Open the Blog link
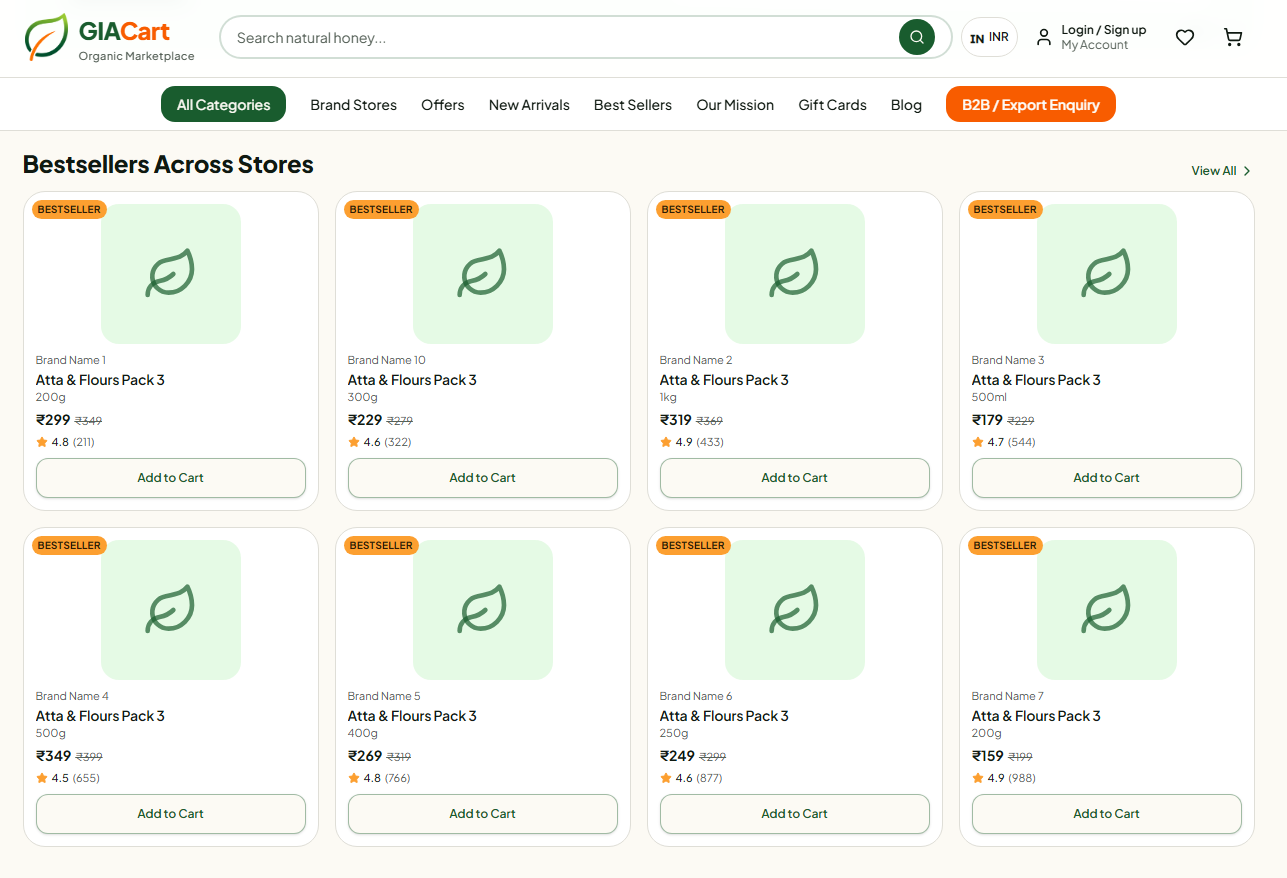This screenshot has height=878, width=1287. tap(906, 105)
